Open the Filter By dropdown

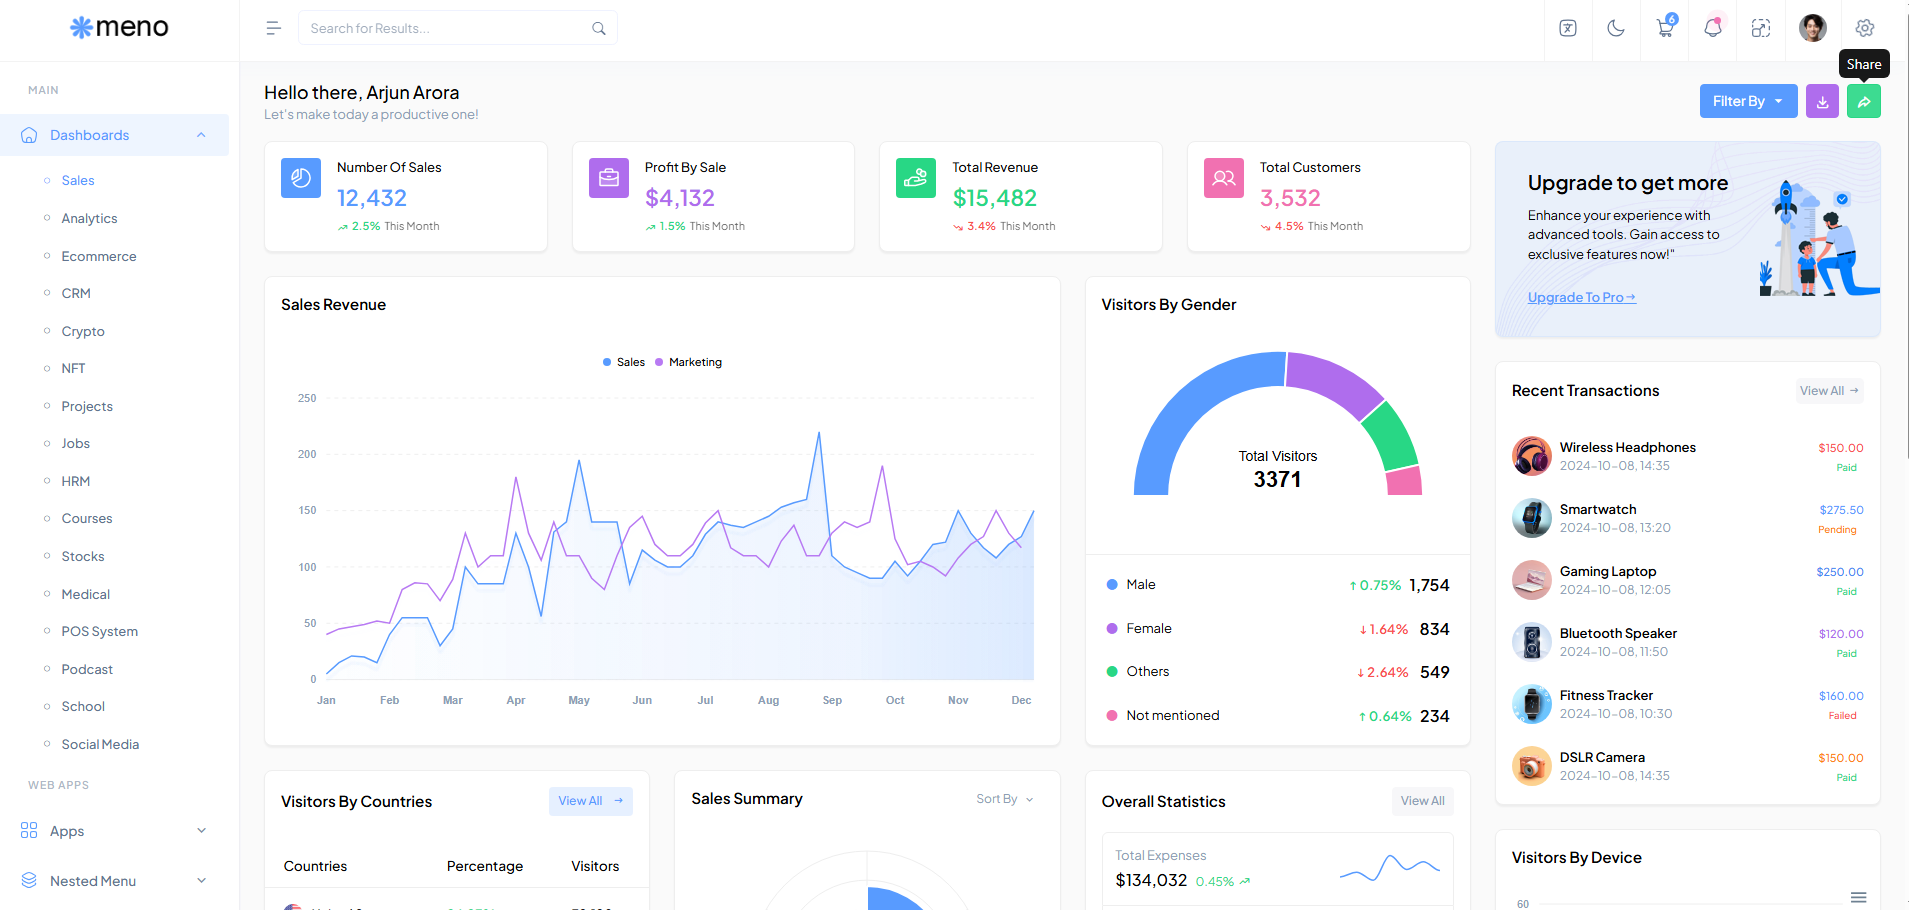tap(1748, 101)
